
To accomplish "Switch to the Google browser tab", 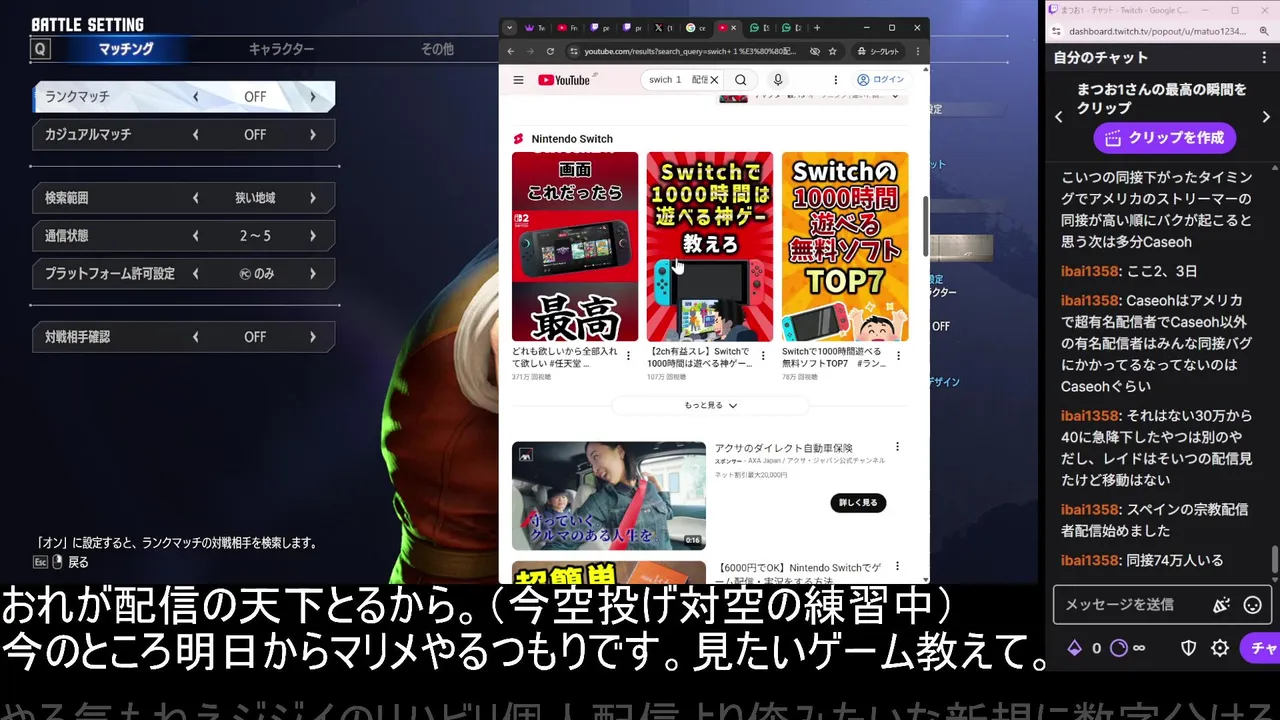I will coord(696,28).
